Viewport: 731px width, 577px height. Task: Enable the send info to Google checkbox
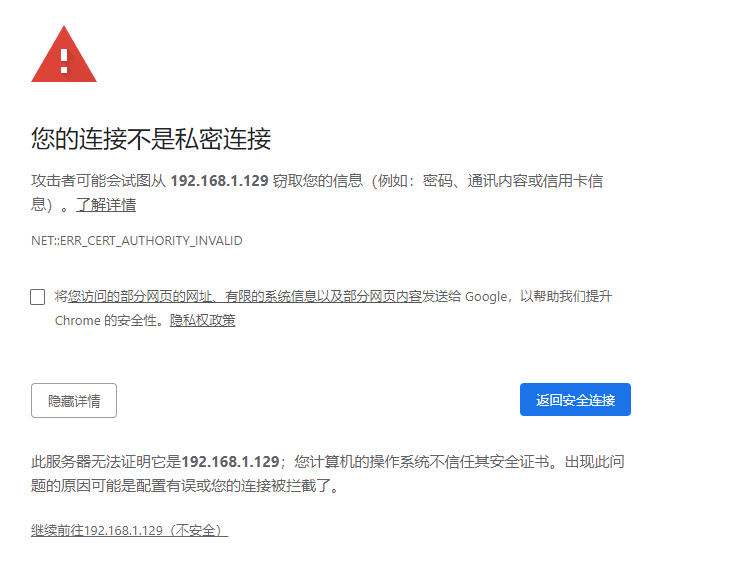pos(37,297)
